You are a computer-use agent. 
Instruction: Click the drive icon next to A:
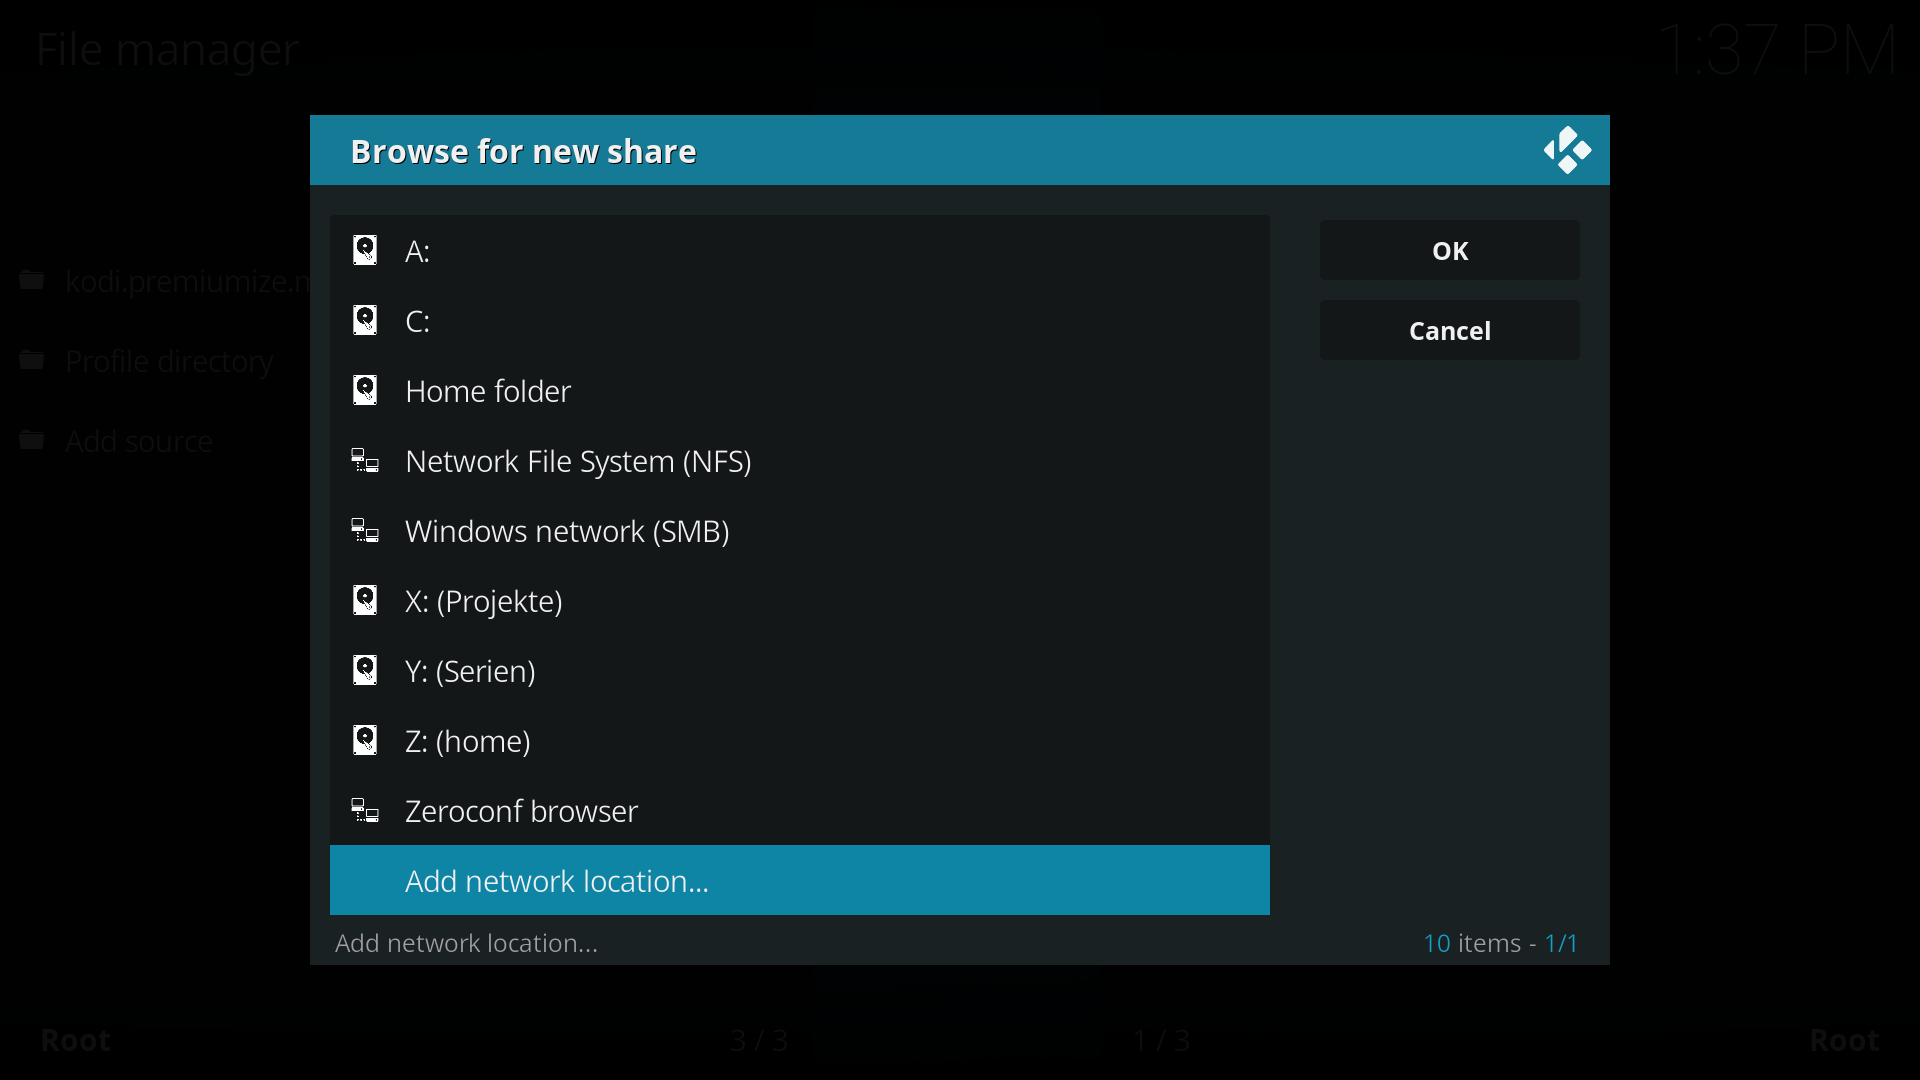coord(365,250)
